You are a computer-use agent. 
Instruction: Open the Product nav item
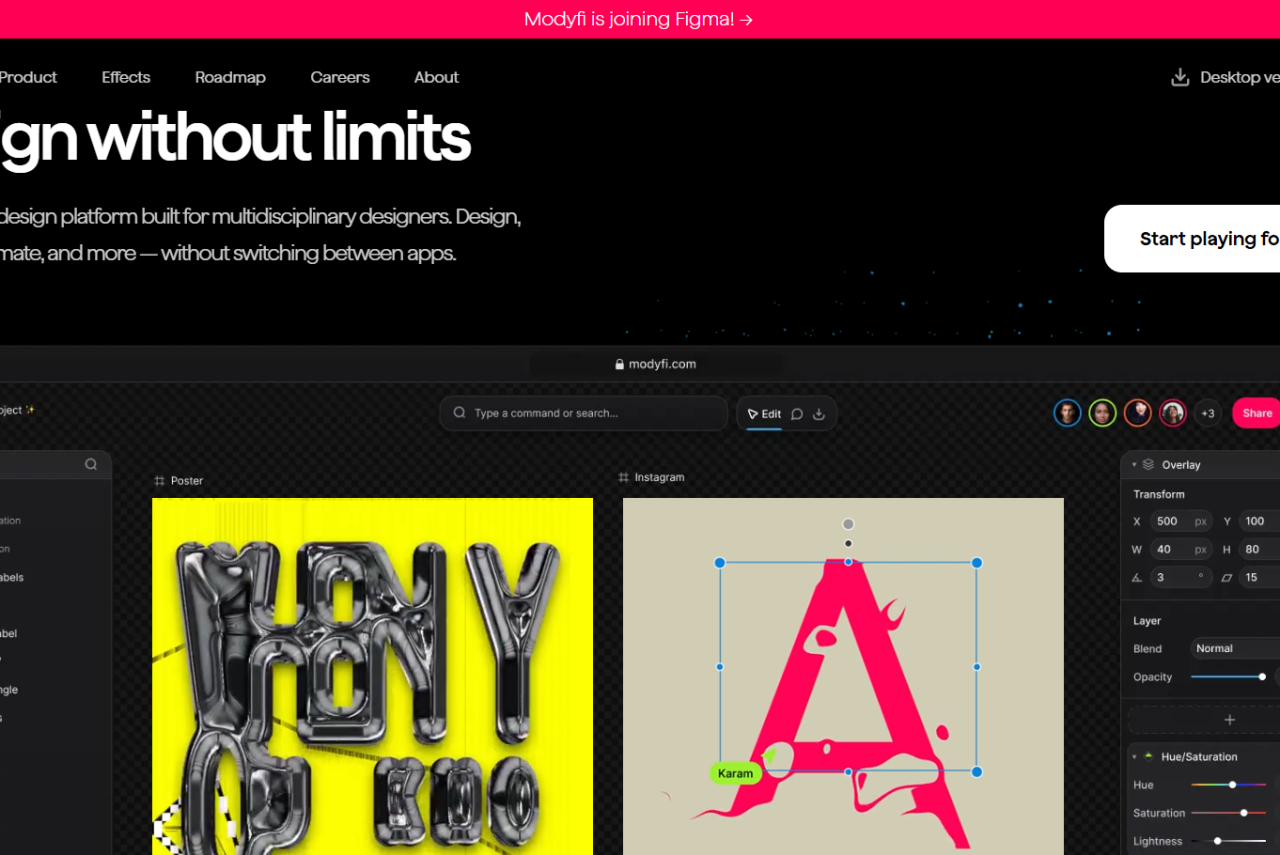(x=28, y=77)
